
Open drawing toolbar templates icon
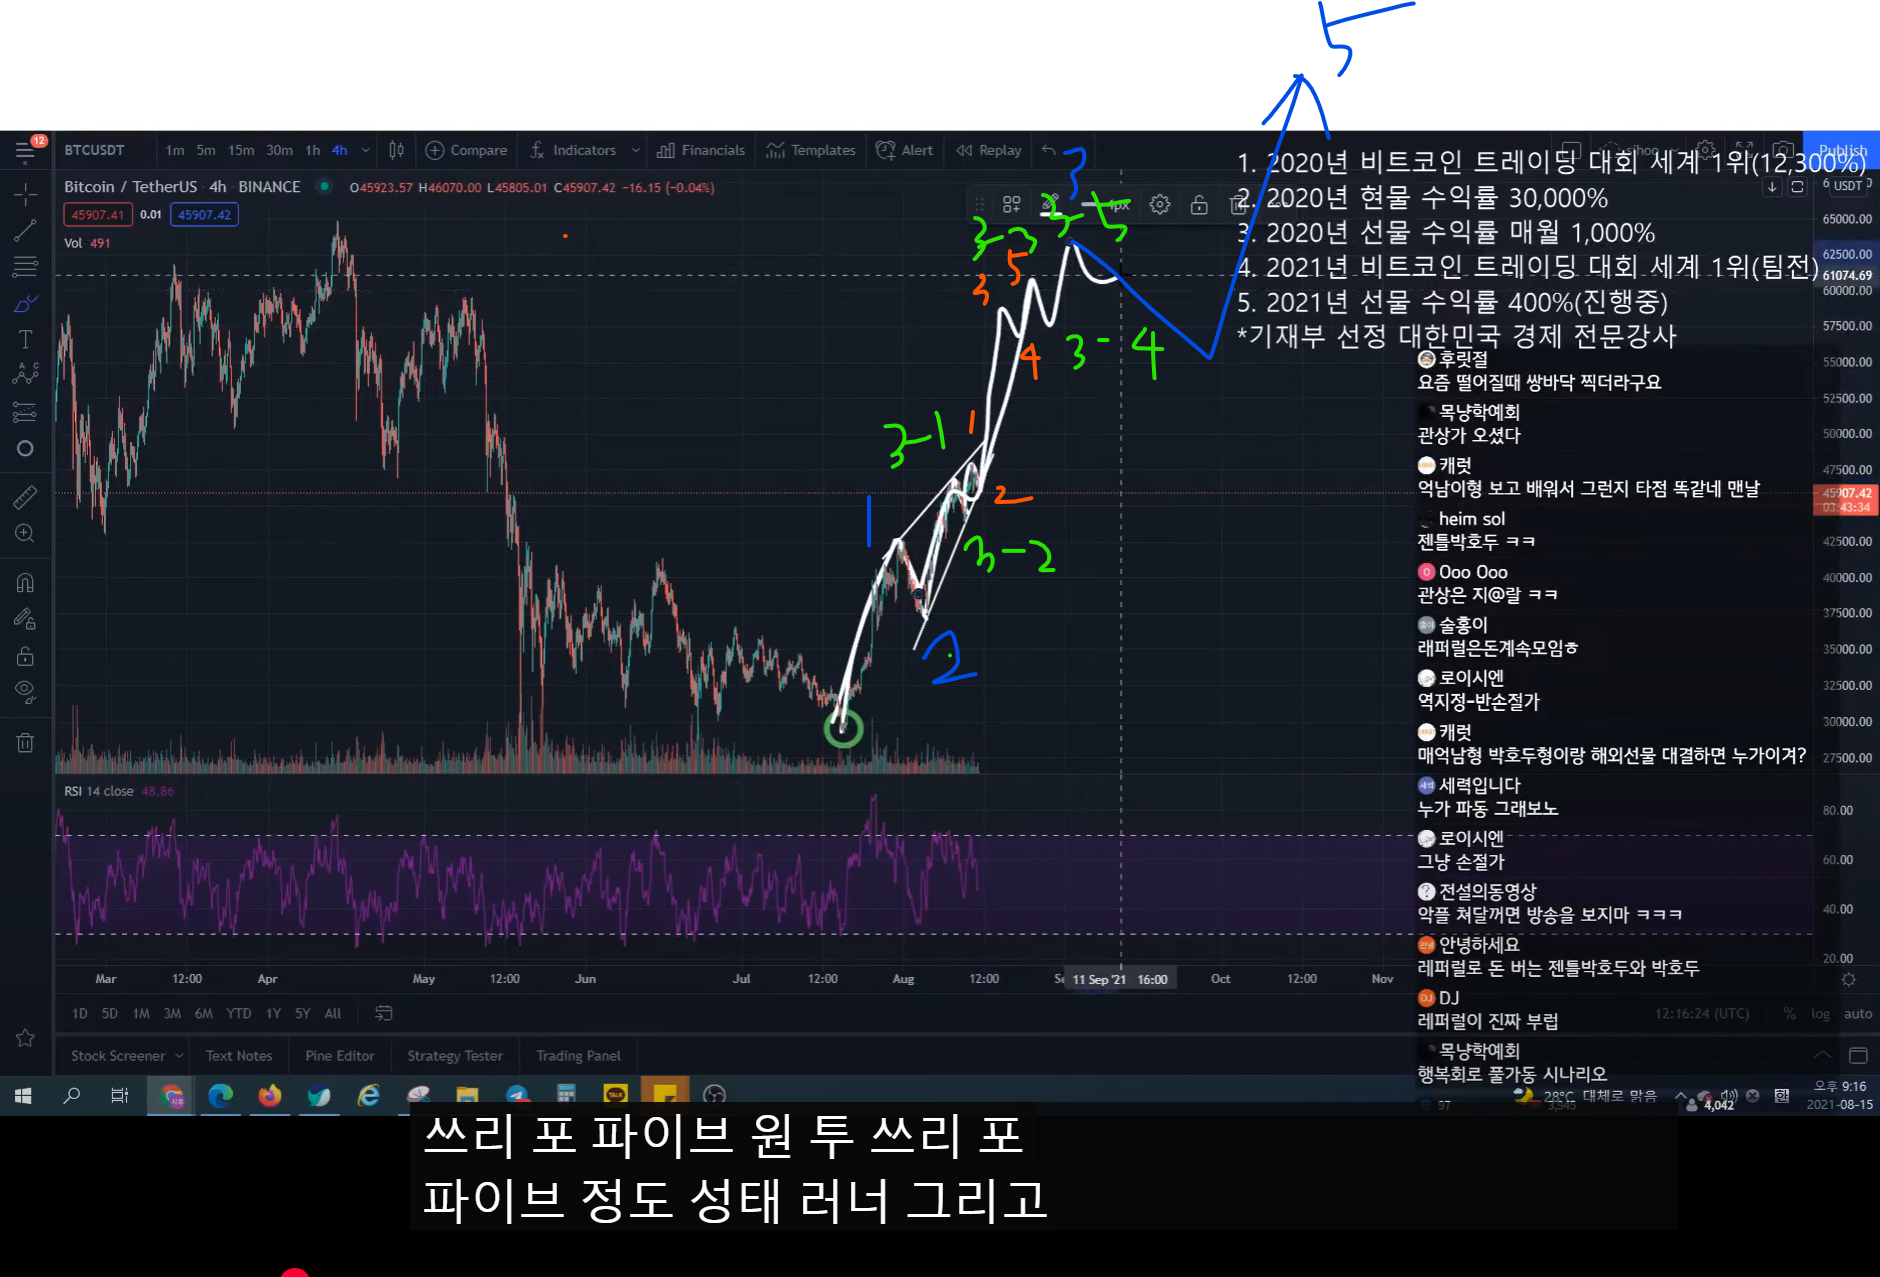(1011, 204)
